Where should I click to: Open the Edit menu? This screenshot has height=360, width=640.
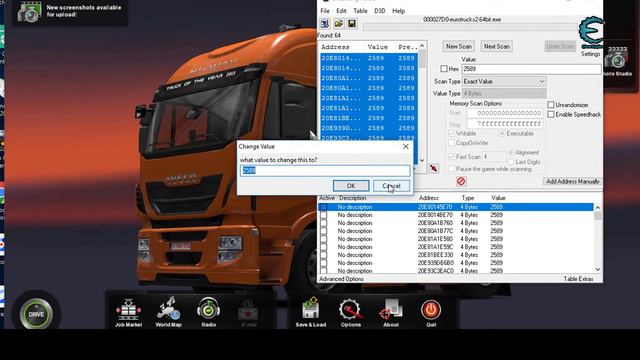coord(341,11)
